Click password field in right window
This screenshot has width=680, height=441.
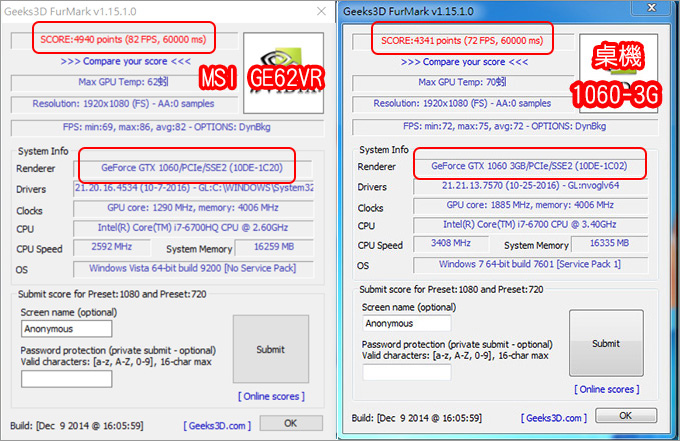click(x=407, y=372)
